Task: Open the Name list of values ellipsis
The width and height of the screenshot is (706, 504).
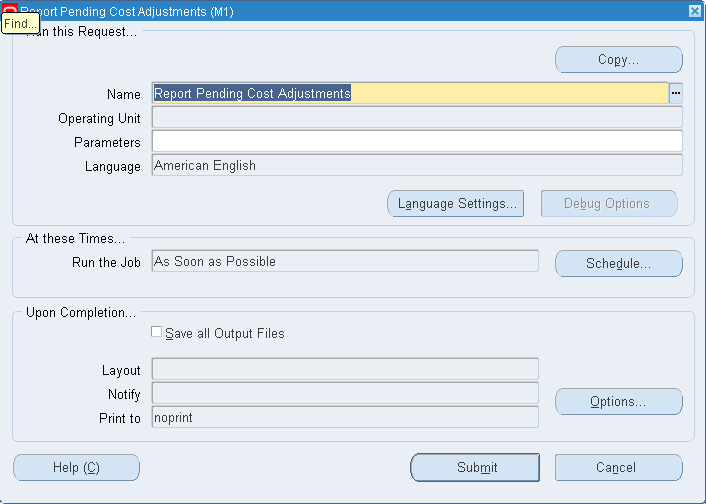Action: click(675, 93)
